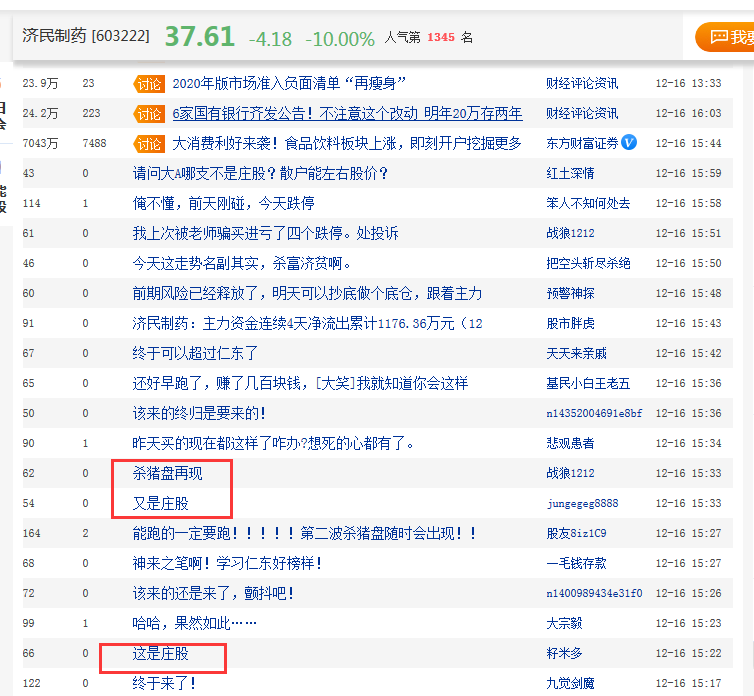The image size is (754, 696).
Task: Open post 昨天买的现在都这样了咋办
Action: click(x=273, y=443)
